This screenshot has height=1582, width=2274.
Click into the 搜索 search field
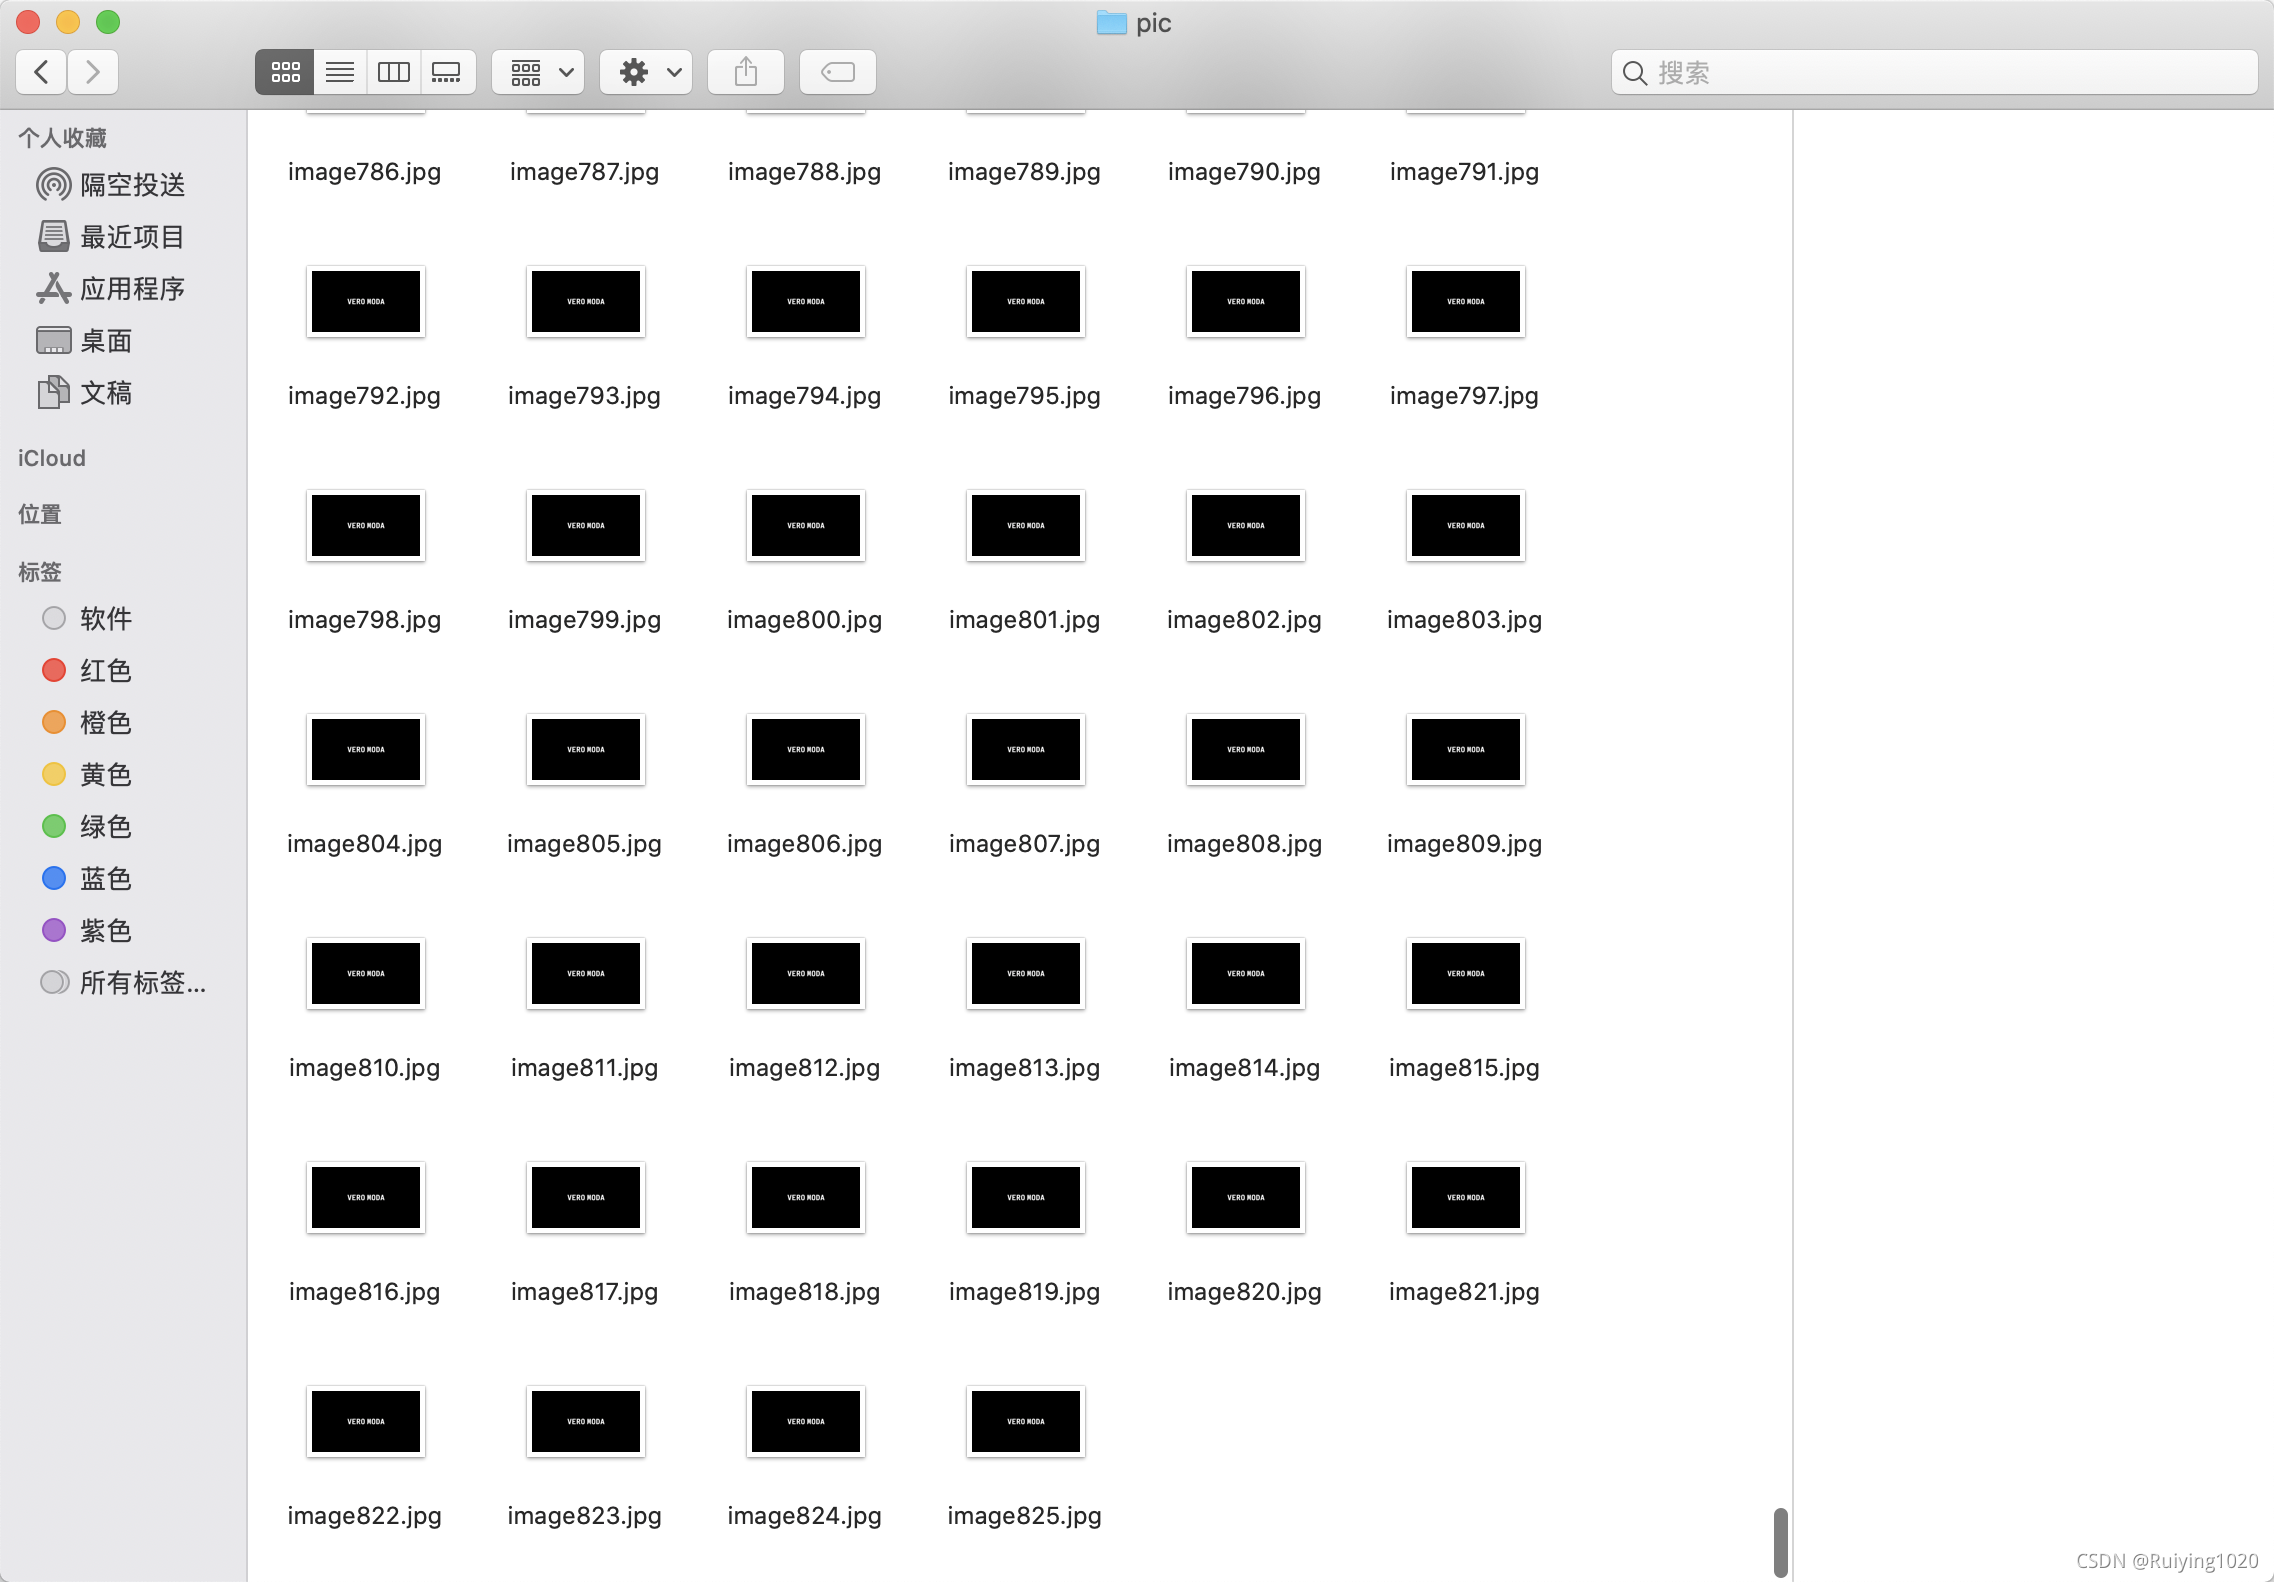click(x=1934, y=72)
